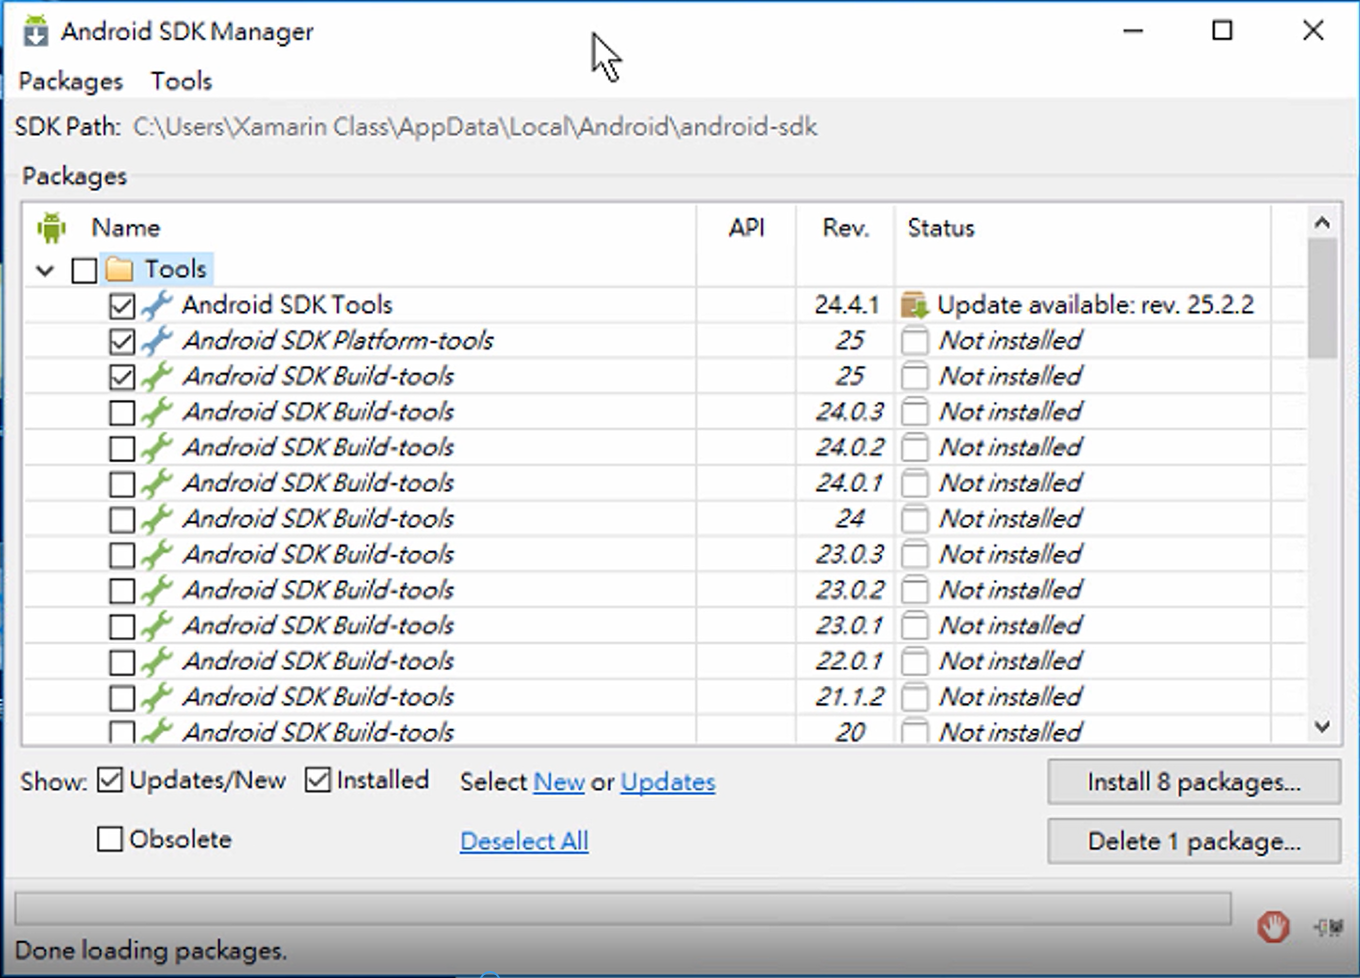This screenshot has height=978, width=1360.
Task: Click the API column header
Action: click(746, 228)
